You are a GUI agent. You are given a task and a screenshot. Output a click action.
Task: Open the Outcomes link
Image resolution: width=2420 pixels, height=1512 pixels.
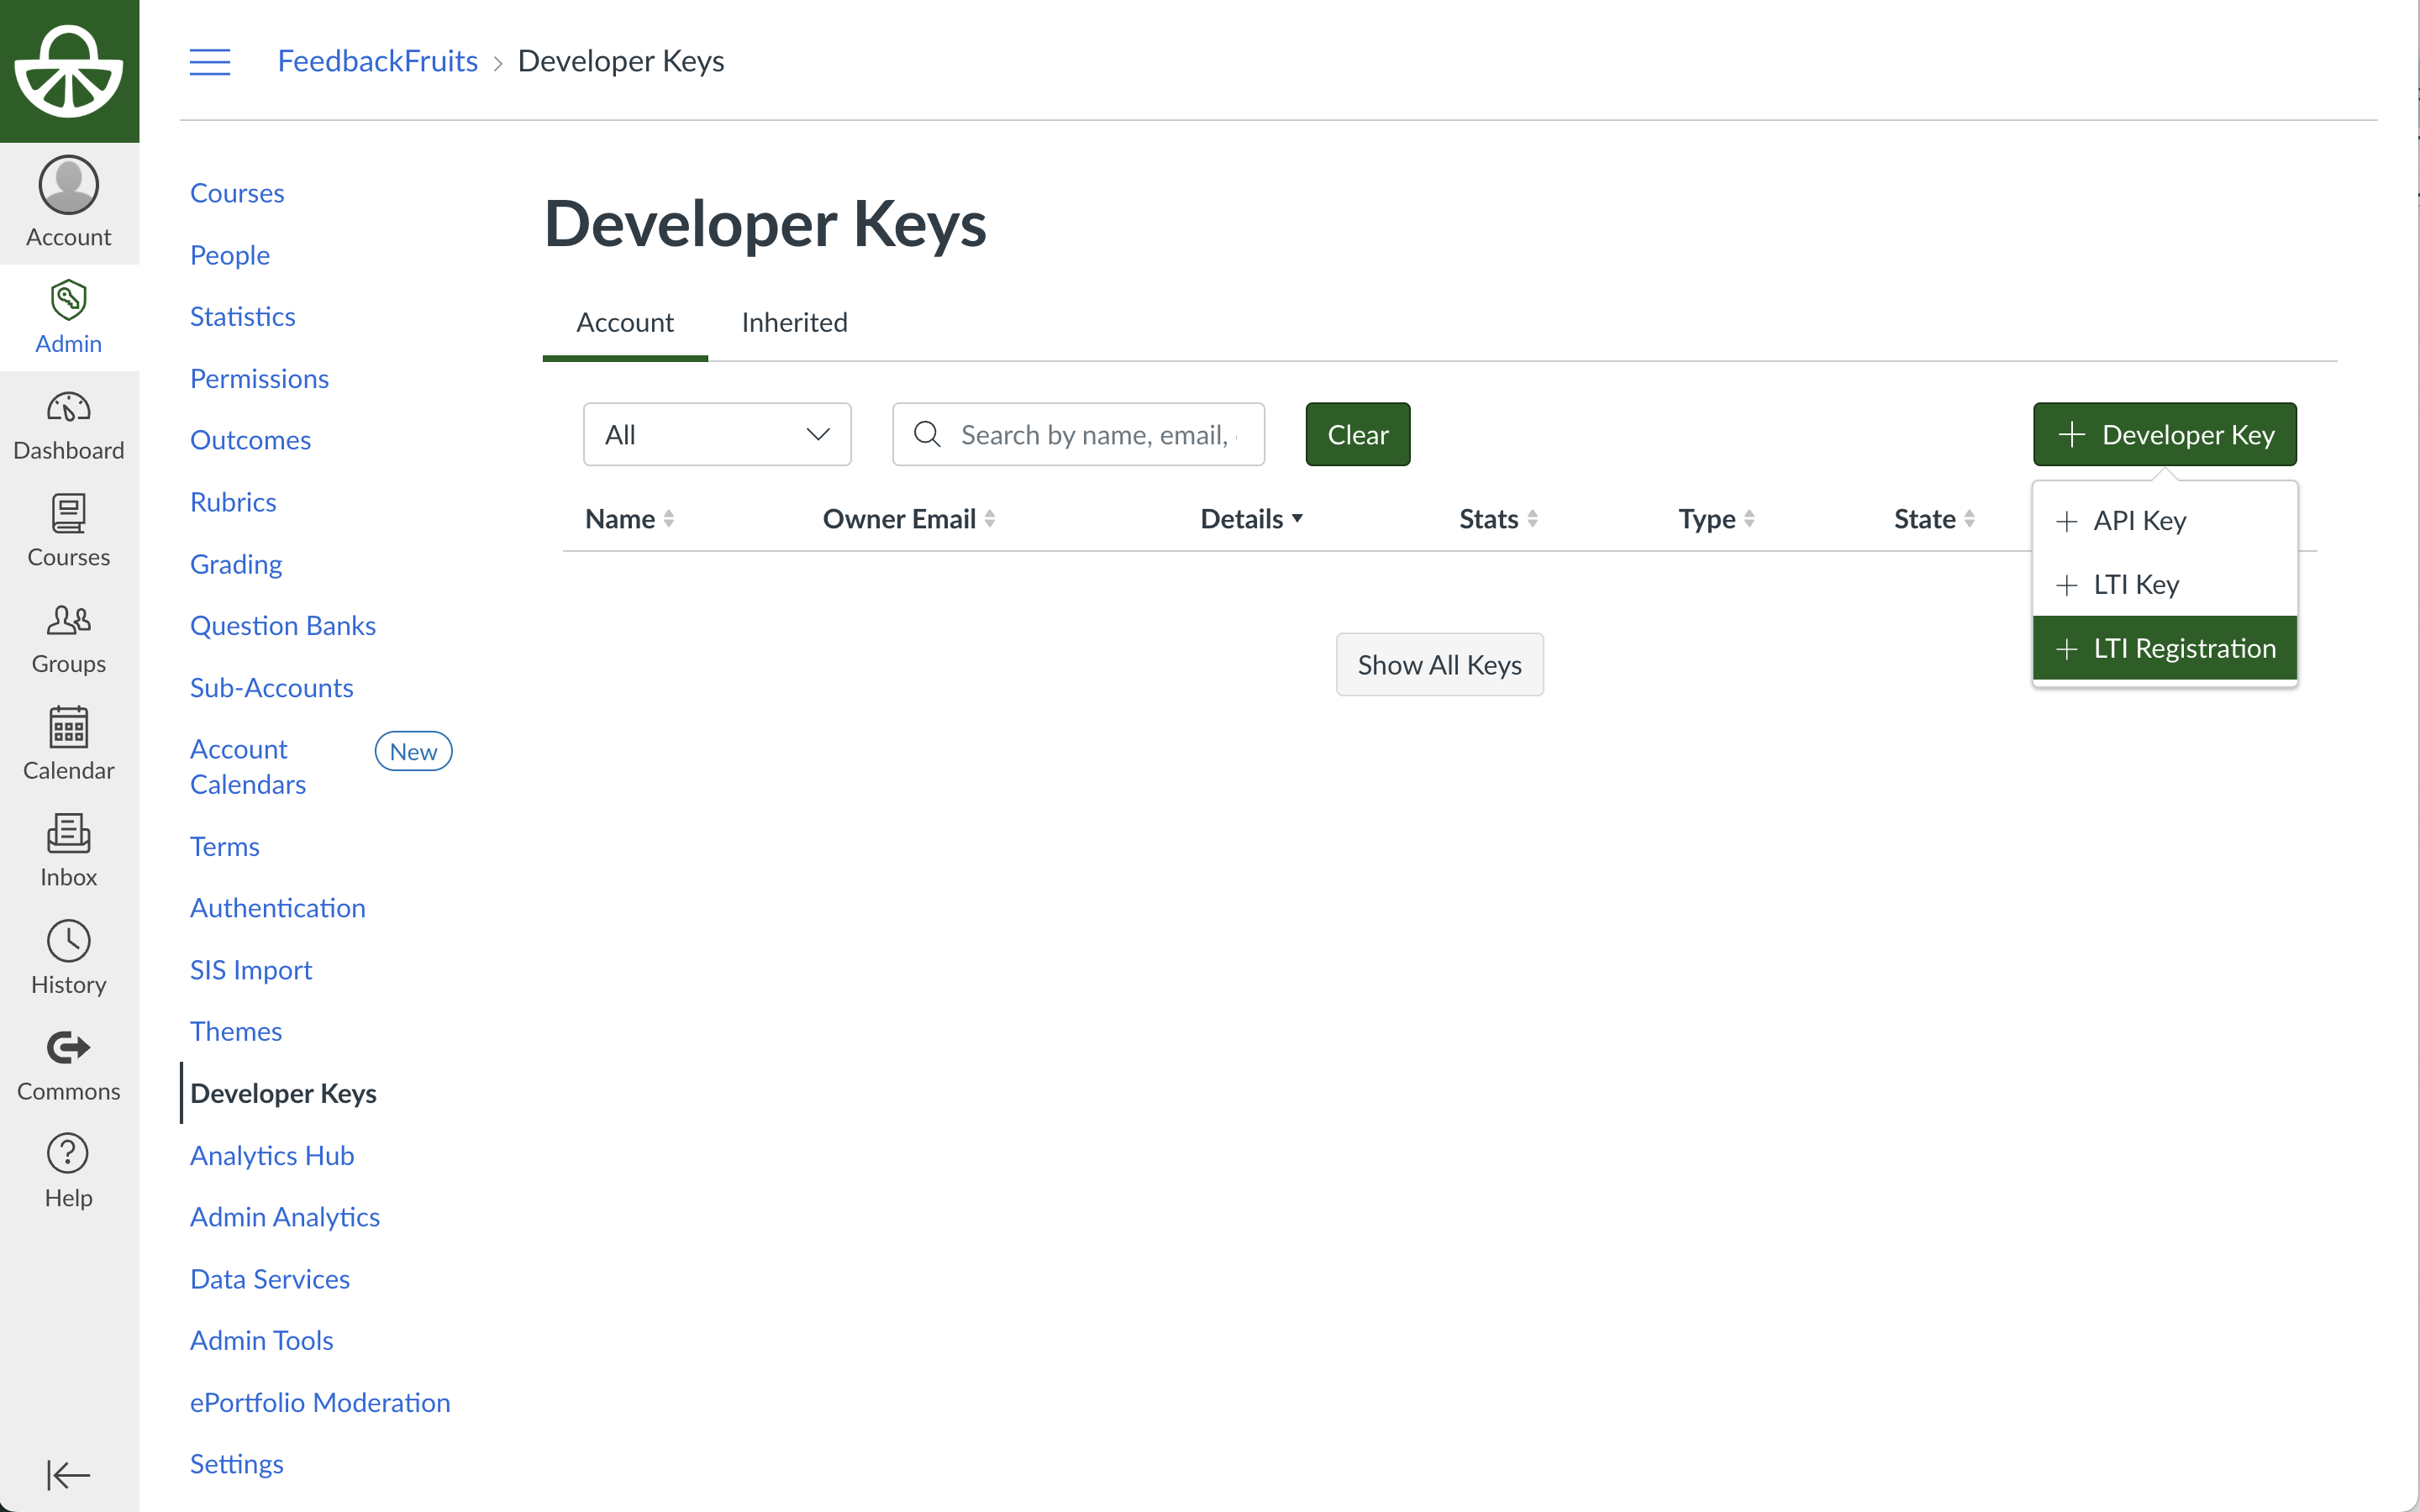pos(250,440)
